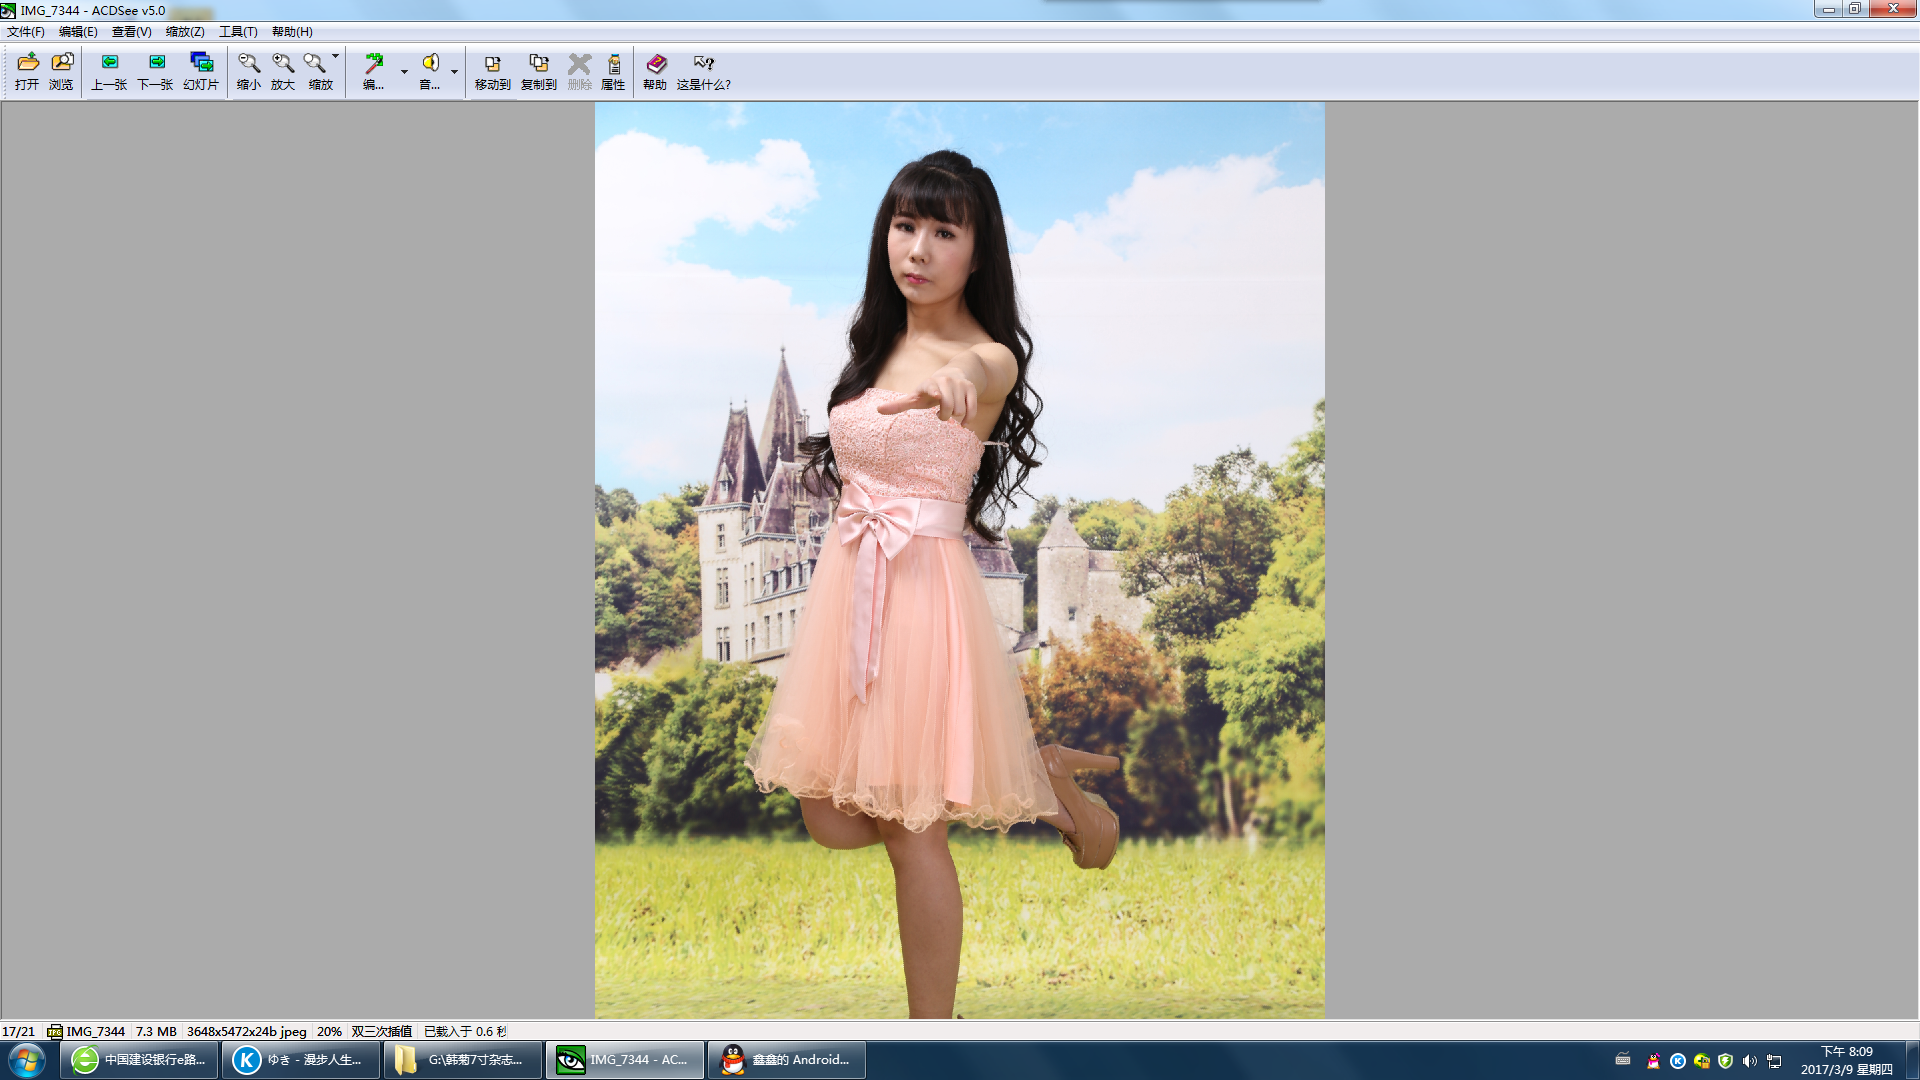Click the Move to (移动到) icon
1920x1080 pixels.
pos(492,71)
